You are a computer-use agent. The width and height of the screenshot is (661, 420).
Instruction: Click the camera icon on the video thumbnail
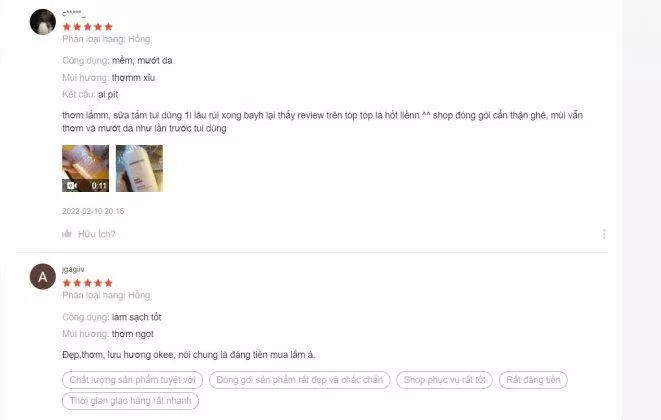click(x=71, y=186)
